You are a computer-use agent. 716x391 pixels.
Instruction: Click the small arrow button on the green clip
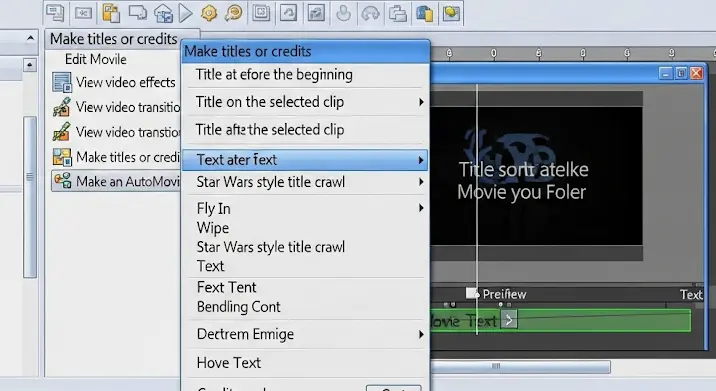click(509, 320)
